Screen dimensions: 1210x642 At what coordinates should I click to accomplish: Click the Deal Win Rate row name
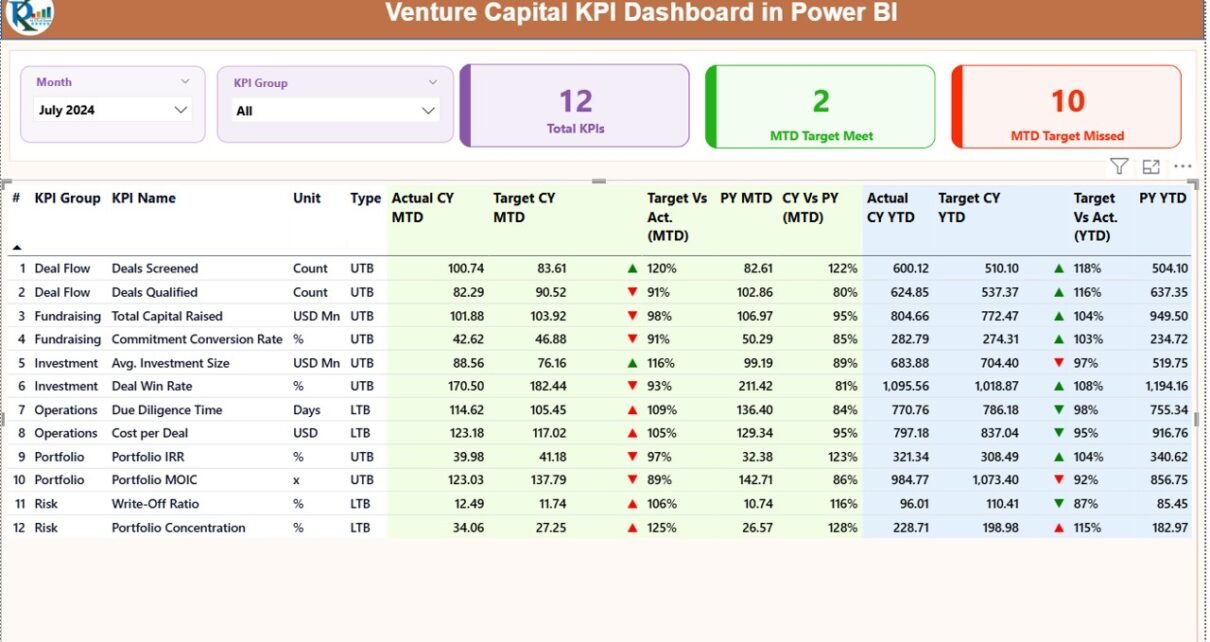pos(151,387)
